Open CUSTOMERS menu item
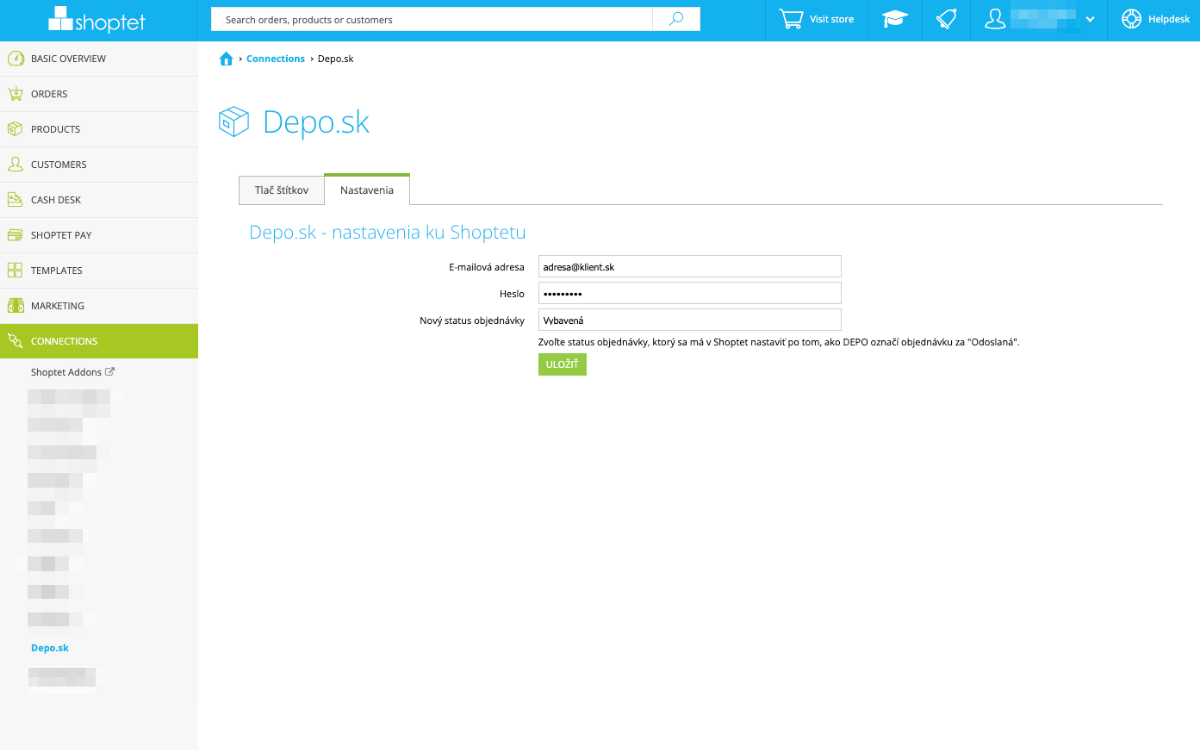Image resolution: width=1200 pixels, height=750 pixels. [x=99, y=164]
